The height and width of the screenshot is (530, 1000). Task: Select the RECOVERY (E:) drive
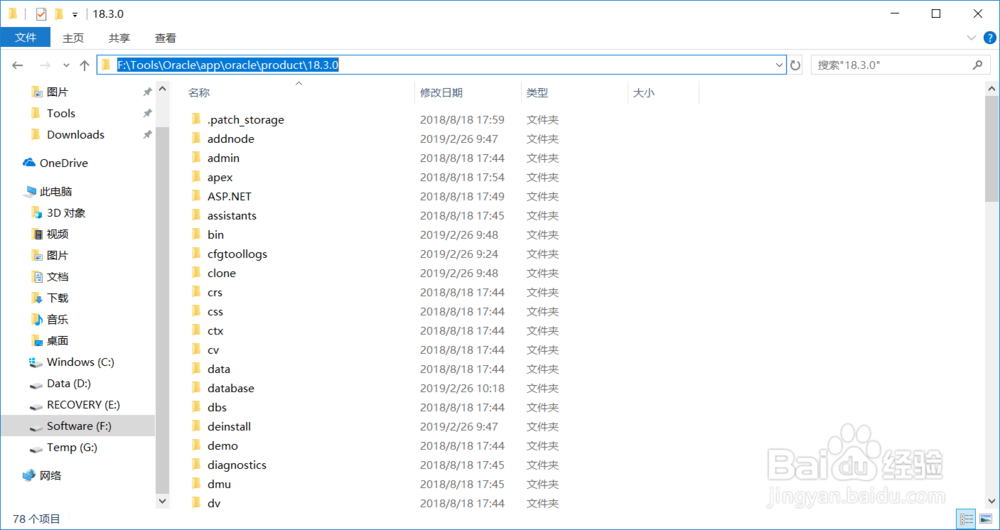(x=83, y=404)
